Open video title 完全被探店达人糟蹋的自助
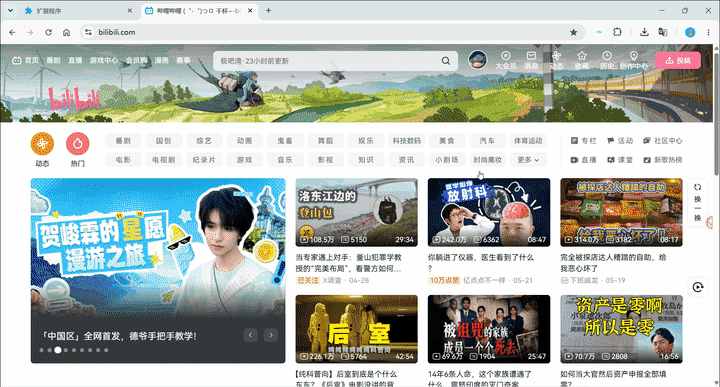720x387 pixels. [613, 263]
